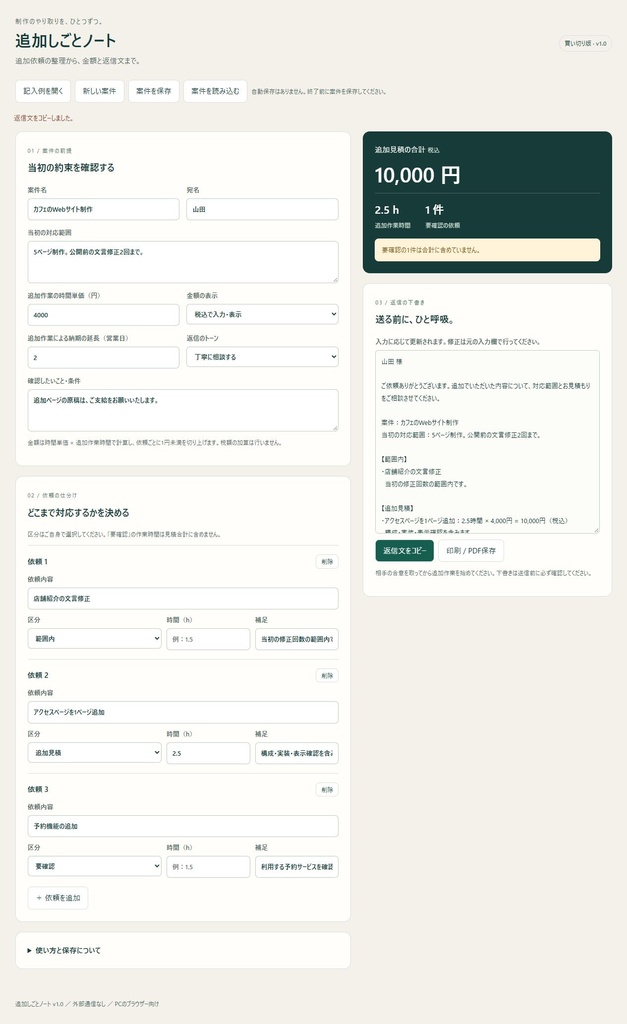Load a case via 案件を読み込む
627x1024 pixels.
(x=216, y=91)
